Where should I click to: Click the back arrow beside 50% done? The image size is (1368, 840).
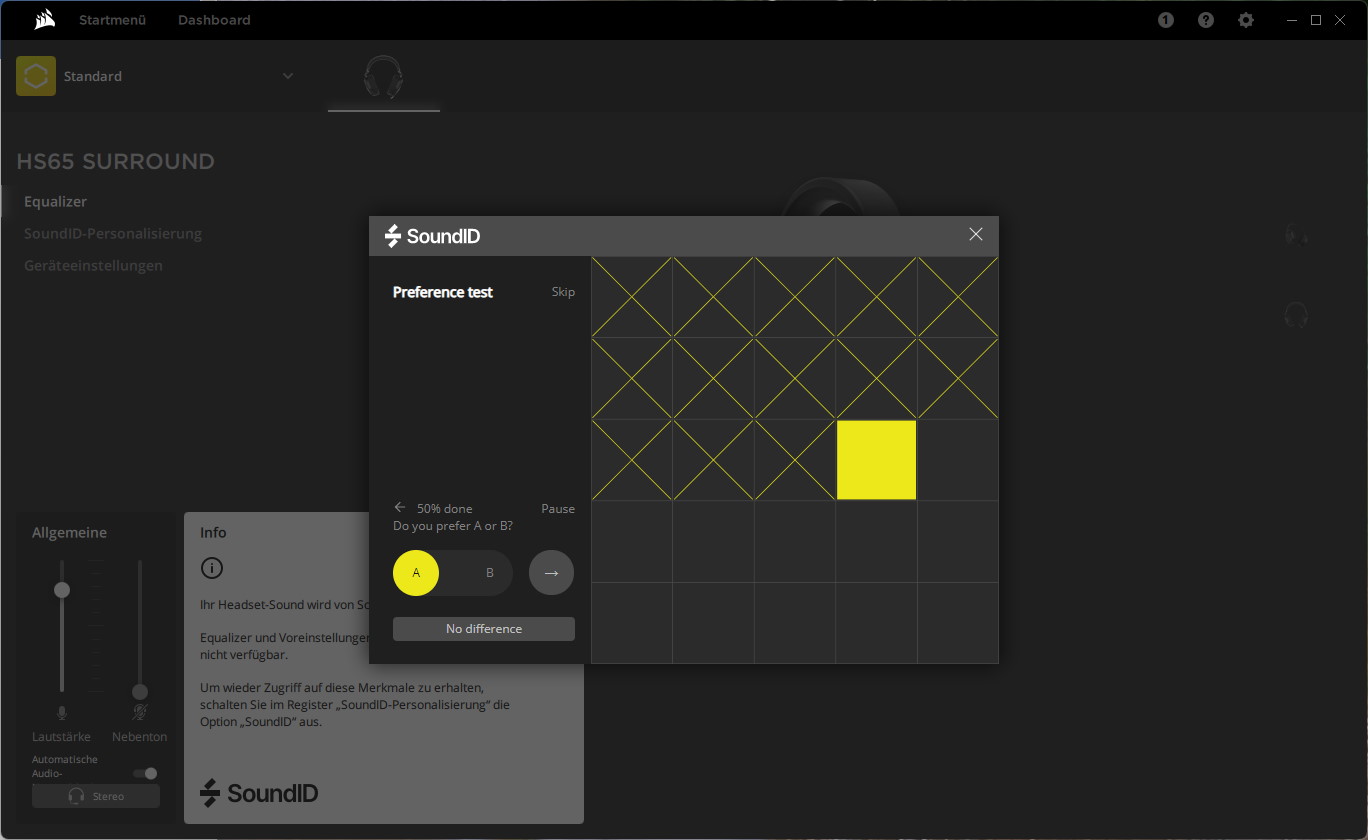coord(400,508)
